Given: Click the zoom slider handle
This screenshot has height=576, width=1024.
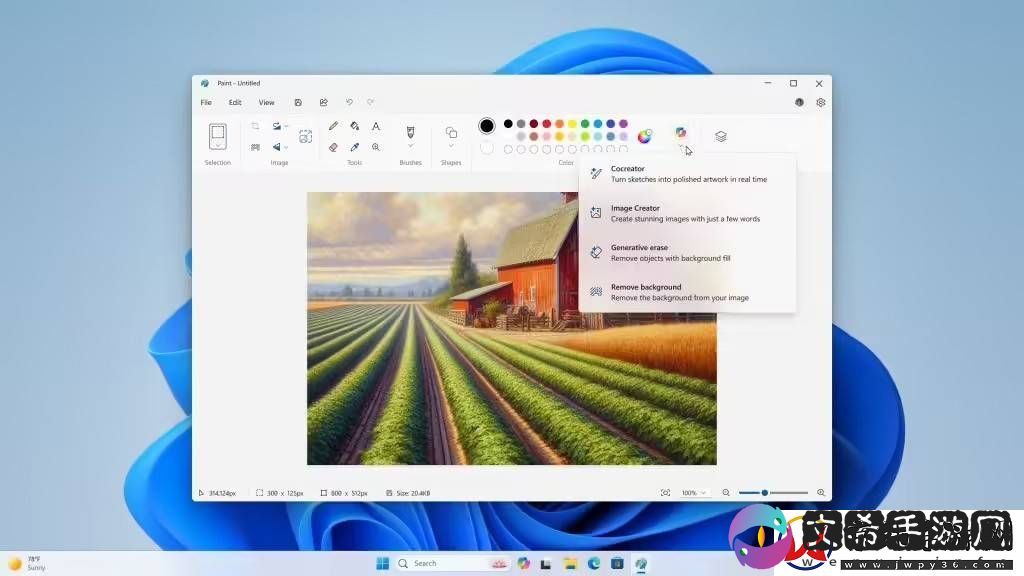Looking at the screenshot, I should [x=765, y=493].
